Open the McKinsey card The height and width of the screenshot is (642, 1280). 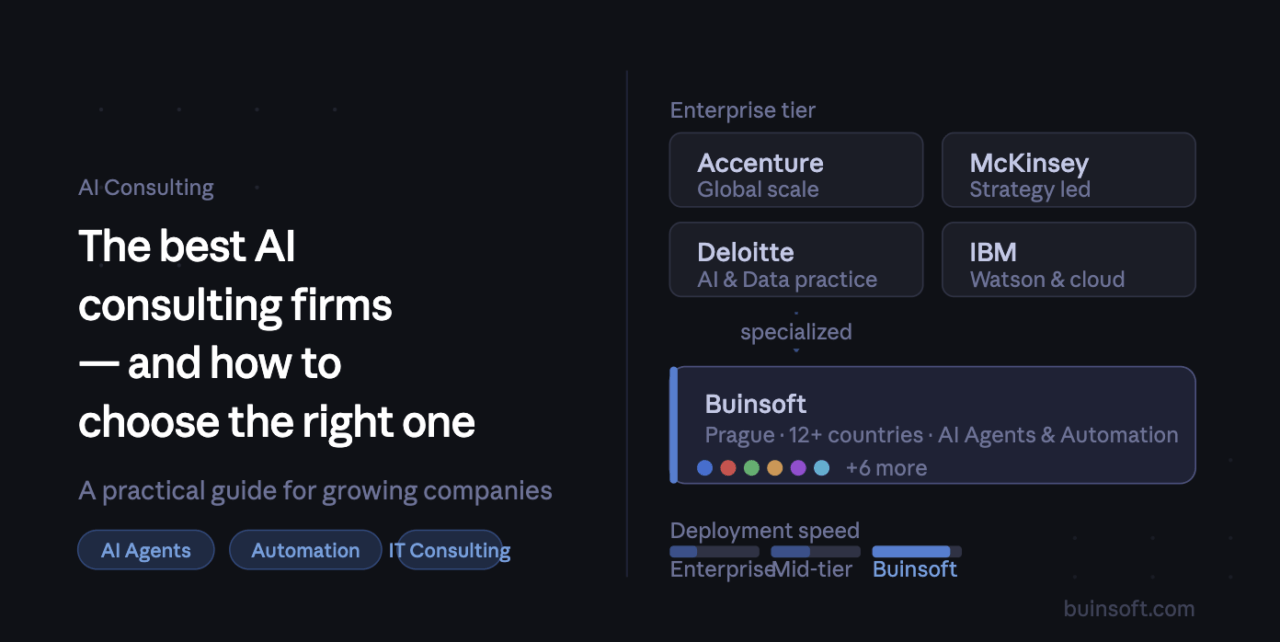(1068, 170)
